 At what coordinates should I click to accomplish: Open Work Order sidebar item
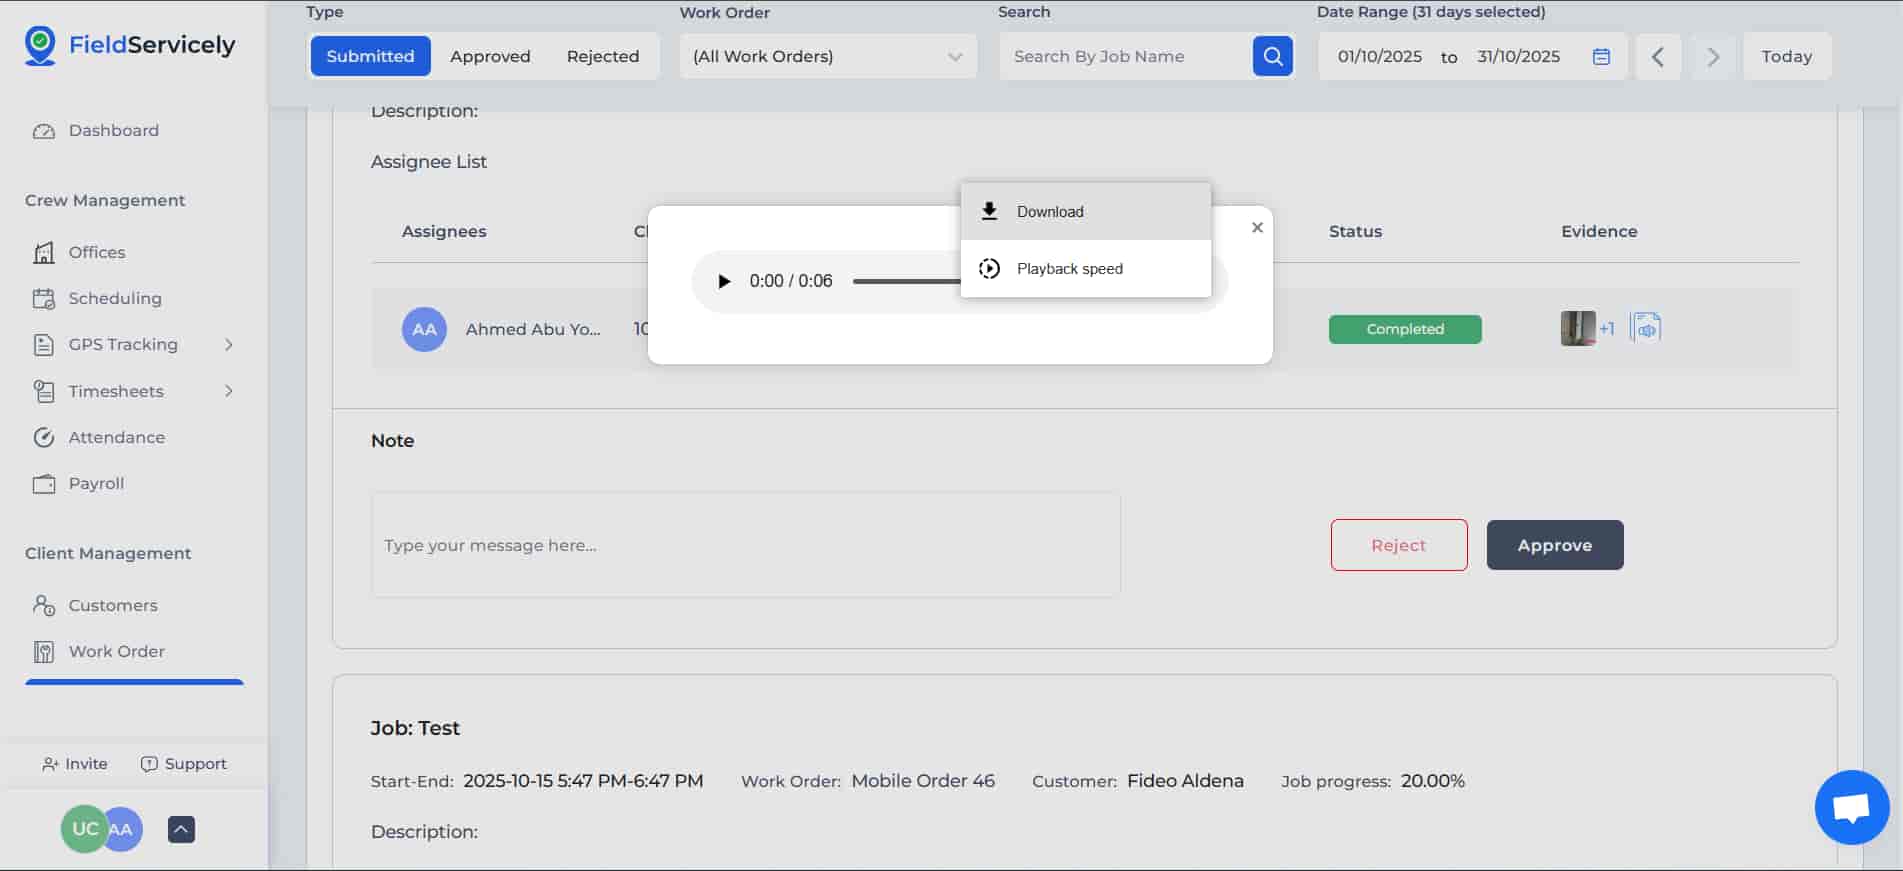[x=99, y=651]
